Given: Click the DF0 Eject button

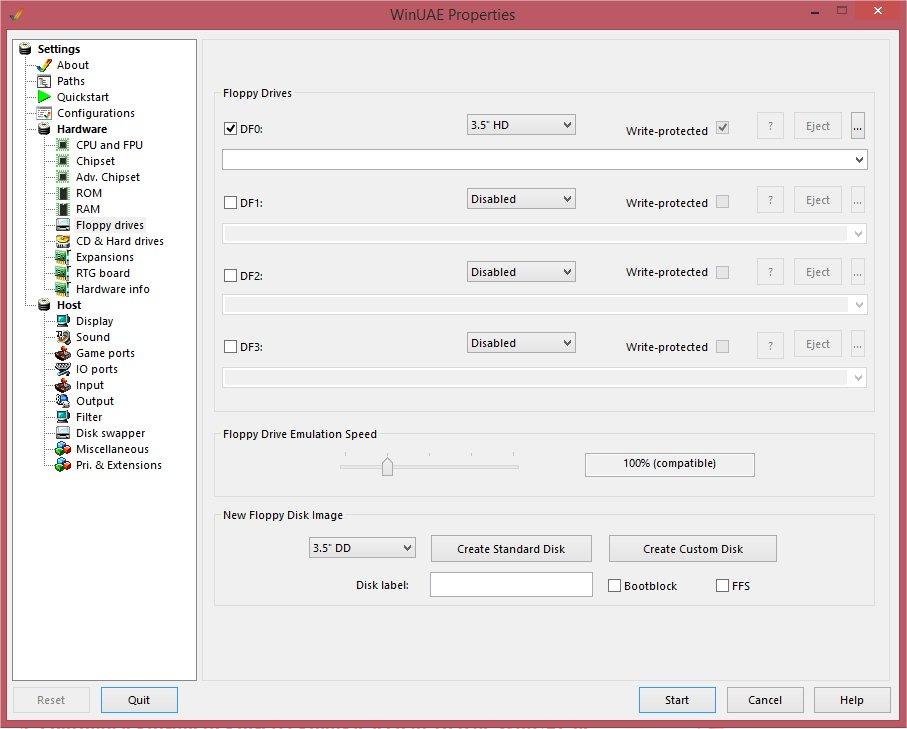Looking at the screenshot, I should (x=817, y=126).
